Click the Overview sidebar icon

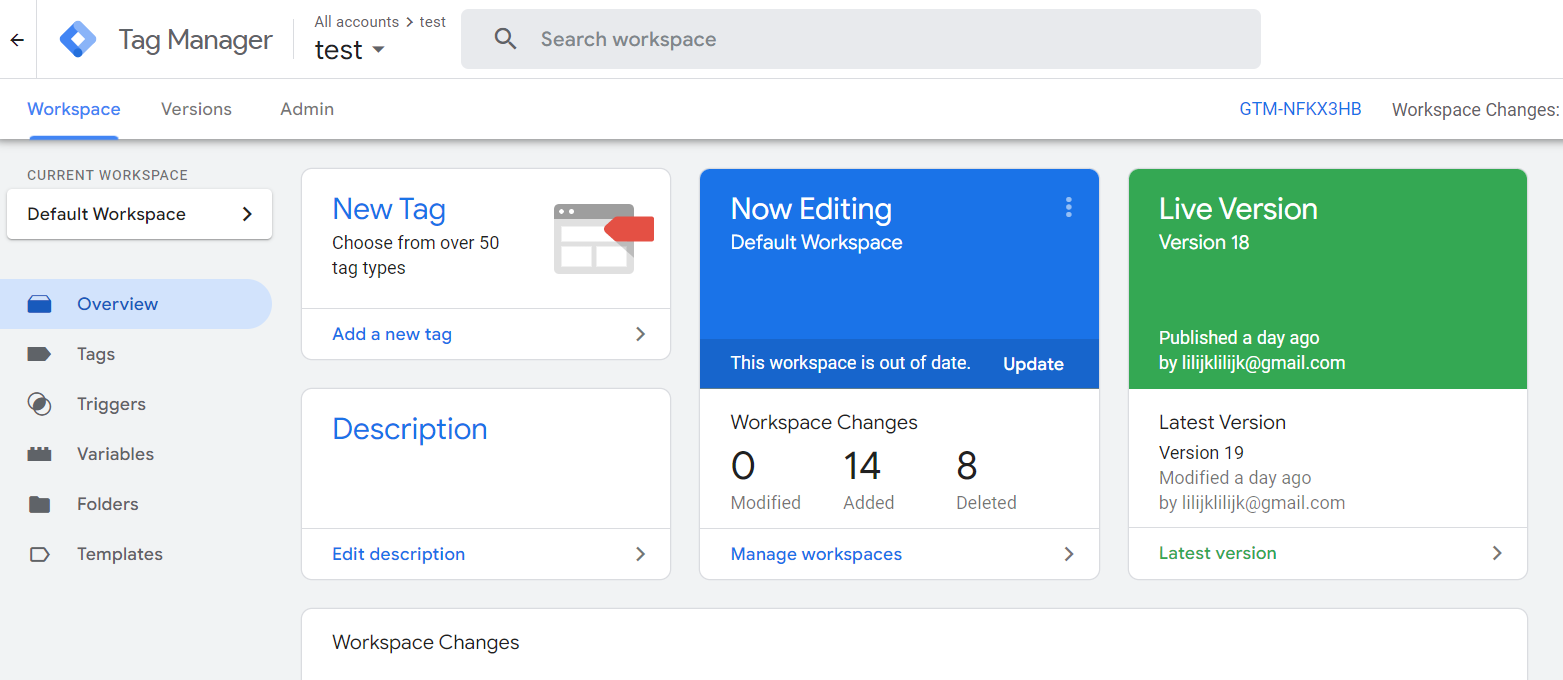click(x=40, y=304)
